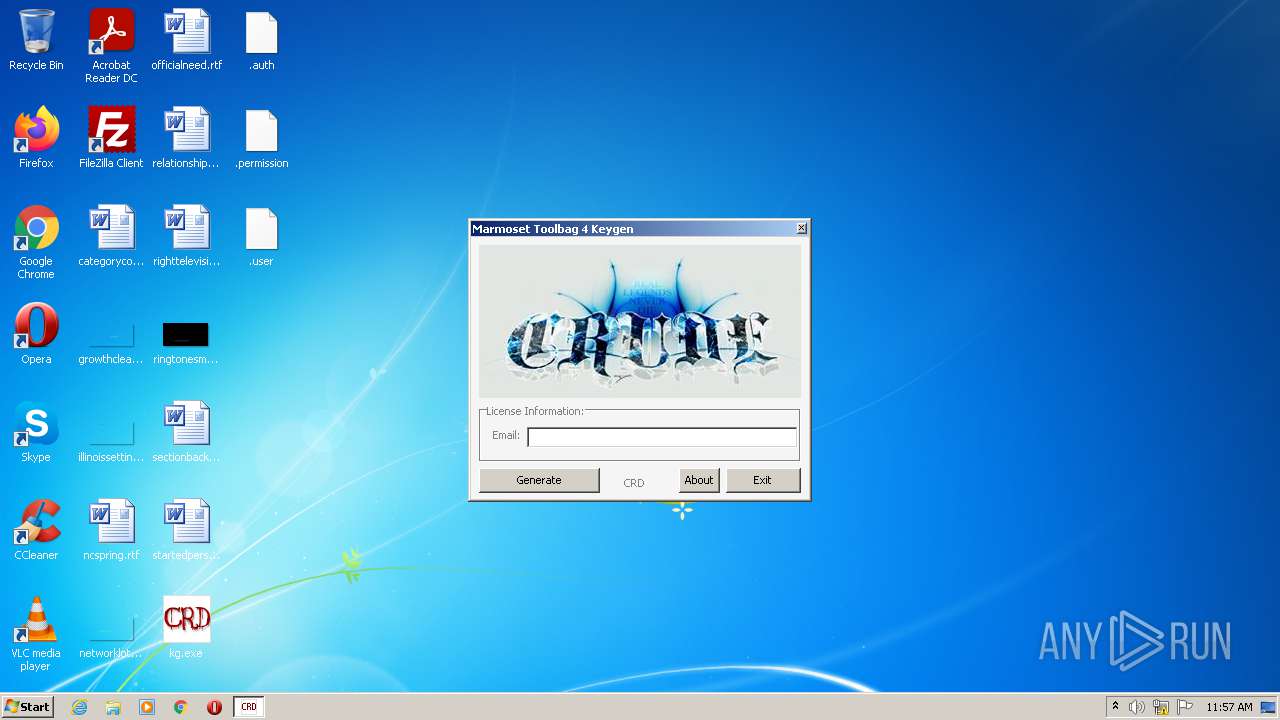Open the network tray icon
Image resolution: width=1280 pixels, height=720 pixels.
coord(1161,707)
